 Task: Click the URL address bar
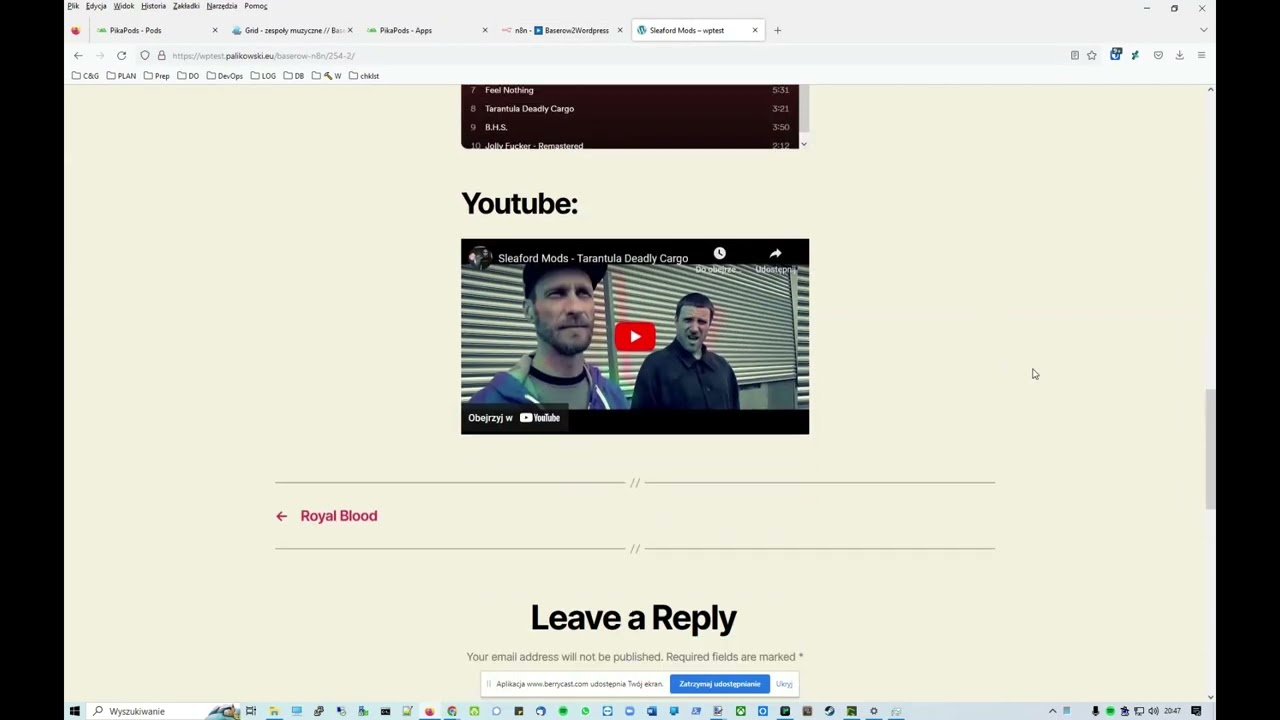coord(600,56)
